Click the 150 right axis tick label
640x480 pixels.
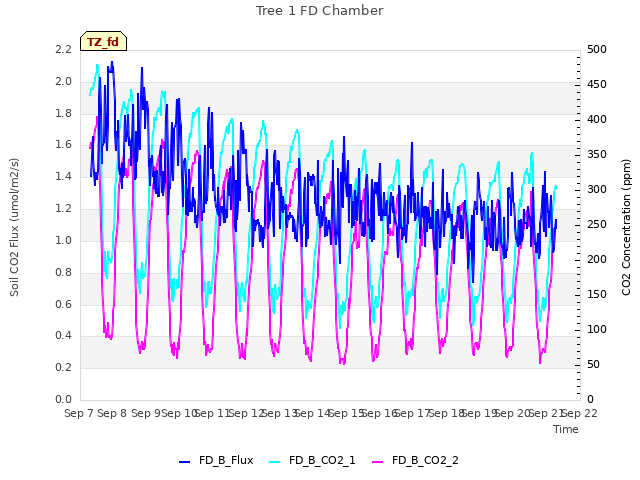[597, 295]
